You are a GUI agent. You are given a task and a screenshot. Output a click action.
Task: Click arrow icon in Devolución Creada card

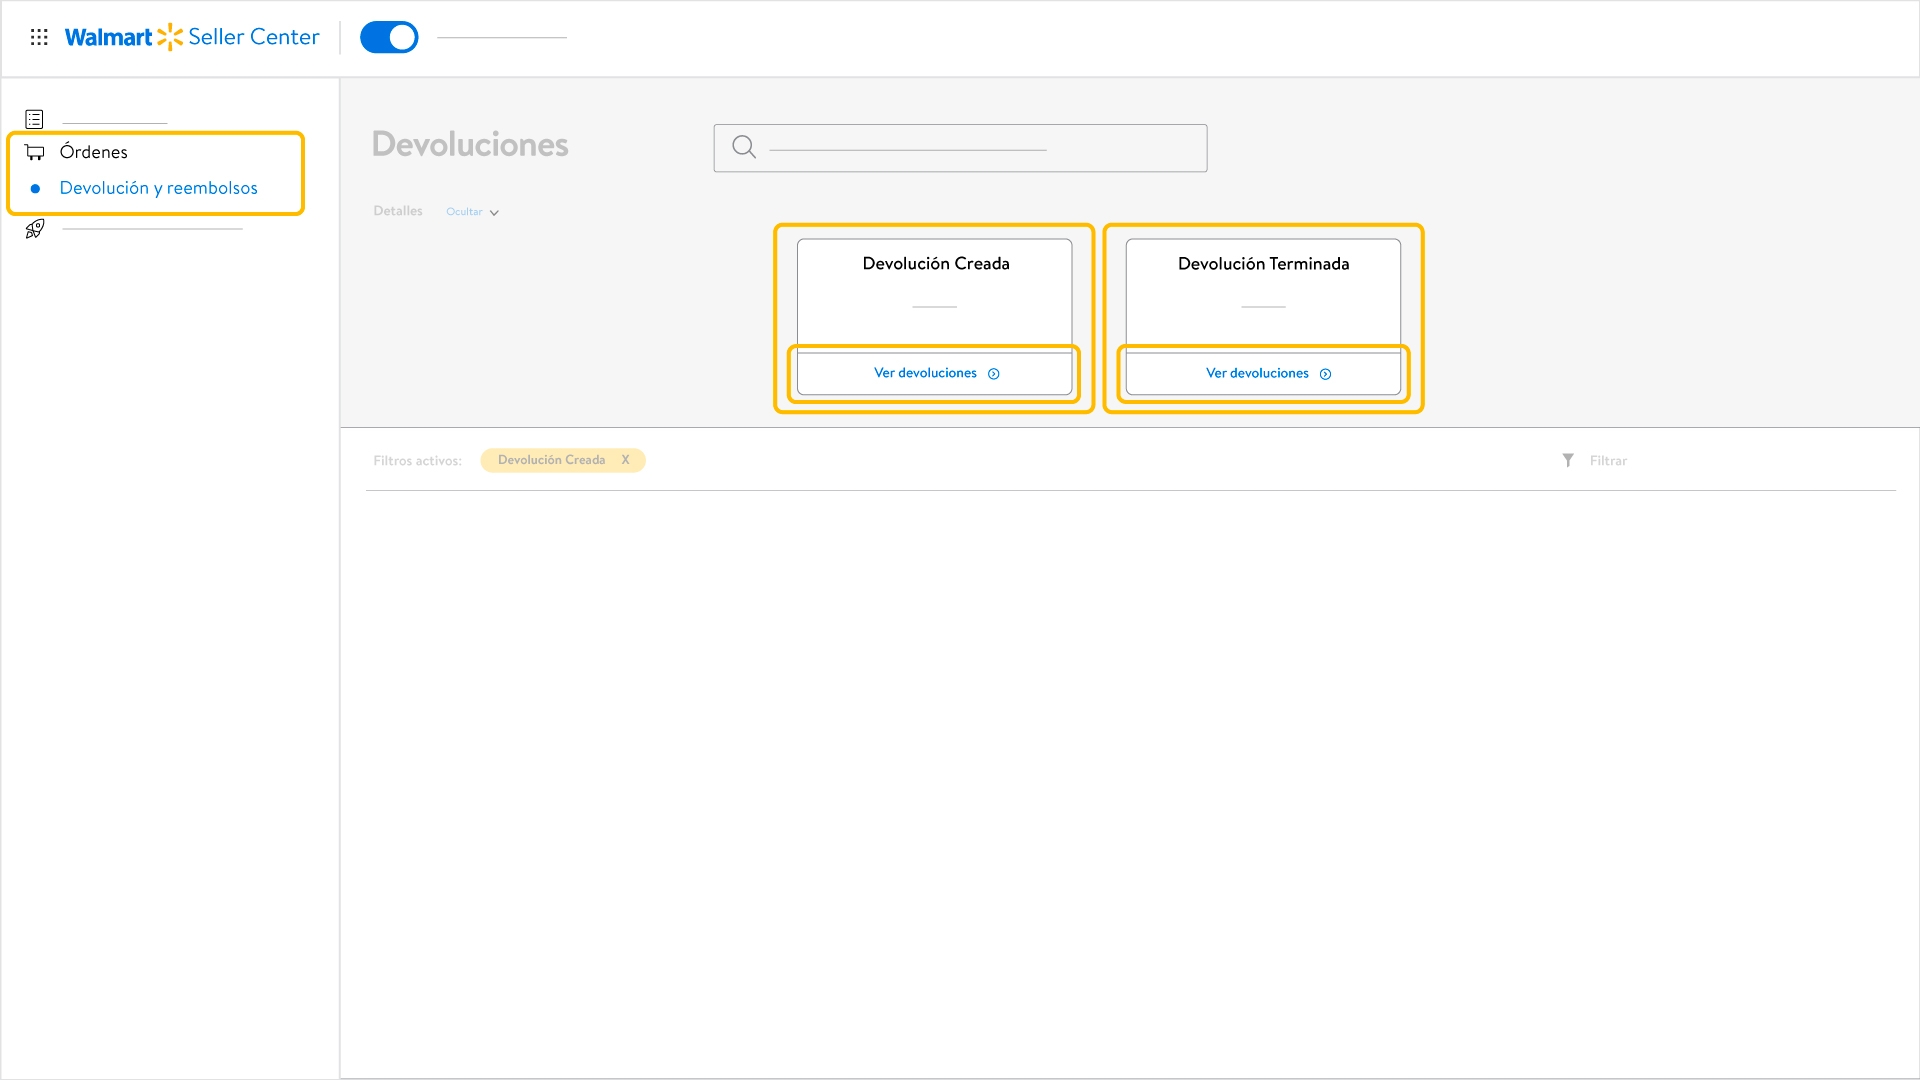coord(994,374)
